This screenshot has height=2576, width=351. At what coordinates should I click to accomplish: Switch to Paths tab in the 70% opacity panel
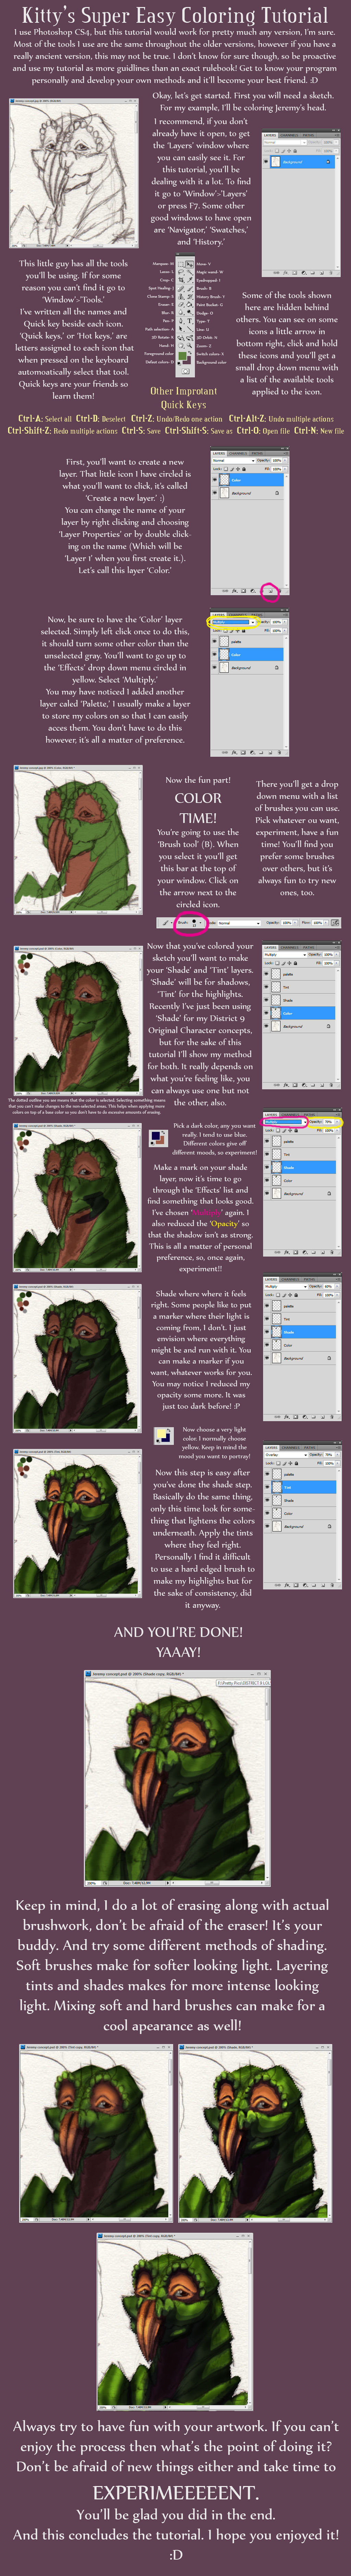click(309, 1115)
